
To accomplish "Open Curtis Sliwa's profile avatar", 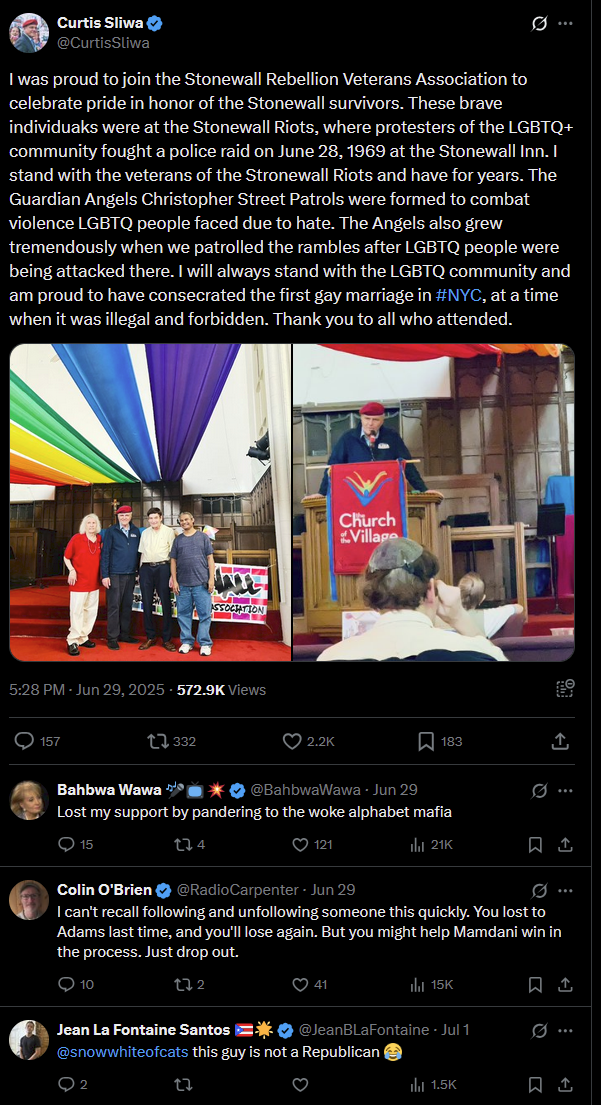I will [x=29, y=32].
